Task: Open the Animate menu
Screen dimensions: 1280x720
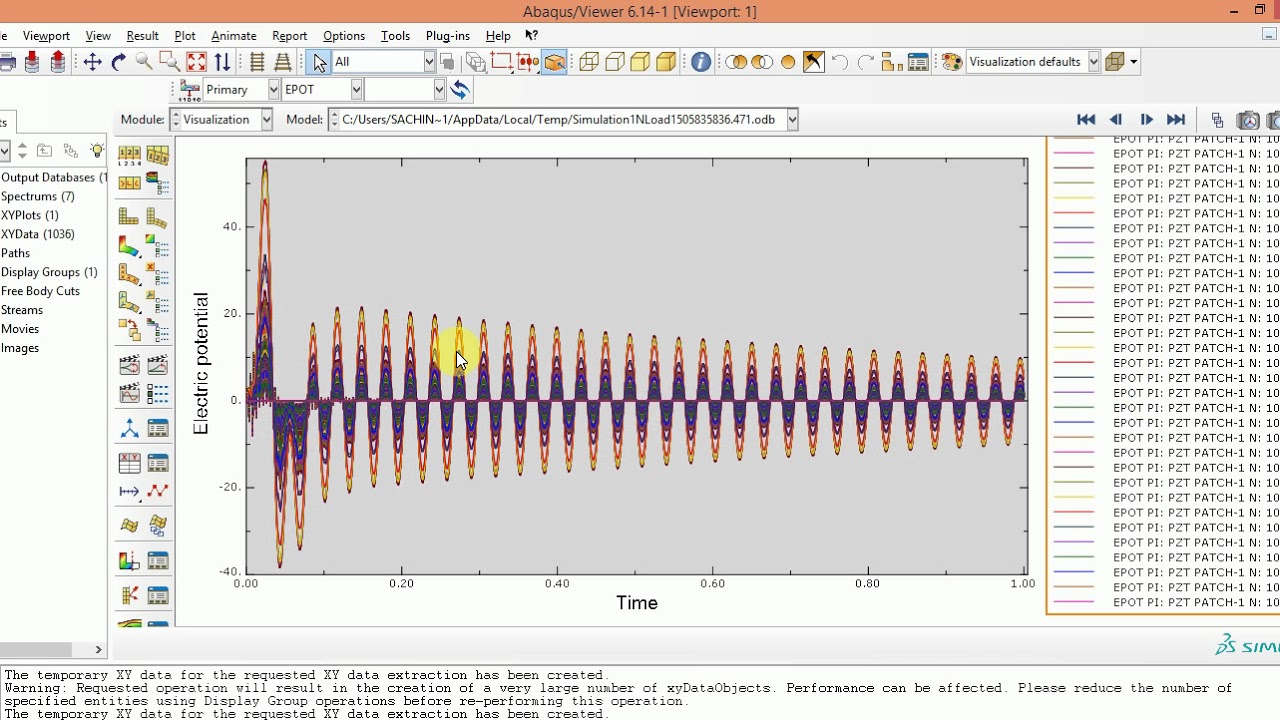Action: 234,36
